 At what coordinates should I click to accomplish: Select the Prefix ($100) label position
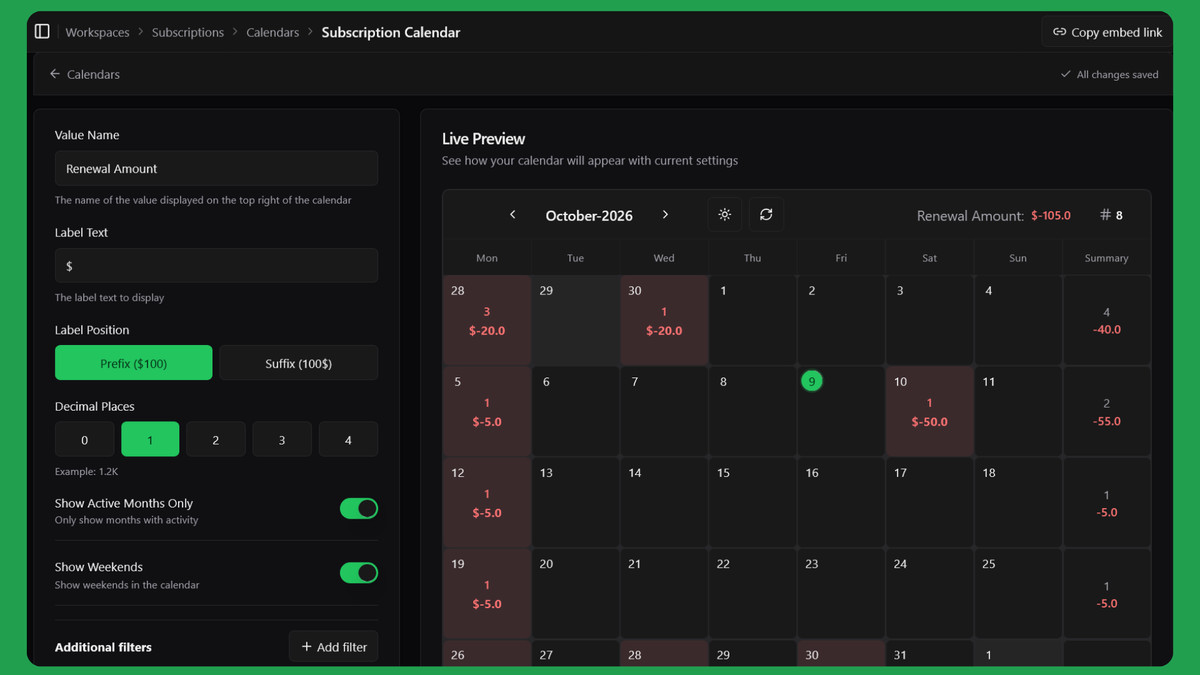pos(134,363)
